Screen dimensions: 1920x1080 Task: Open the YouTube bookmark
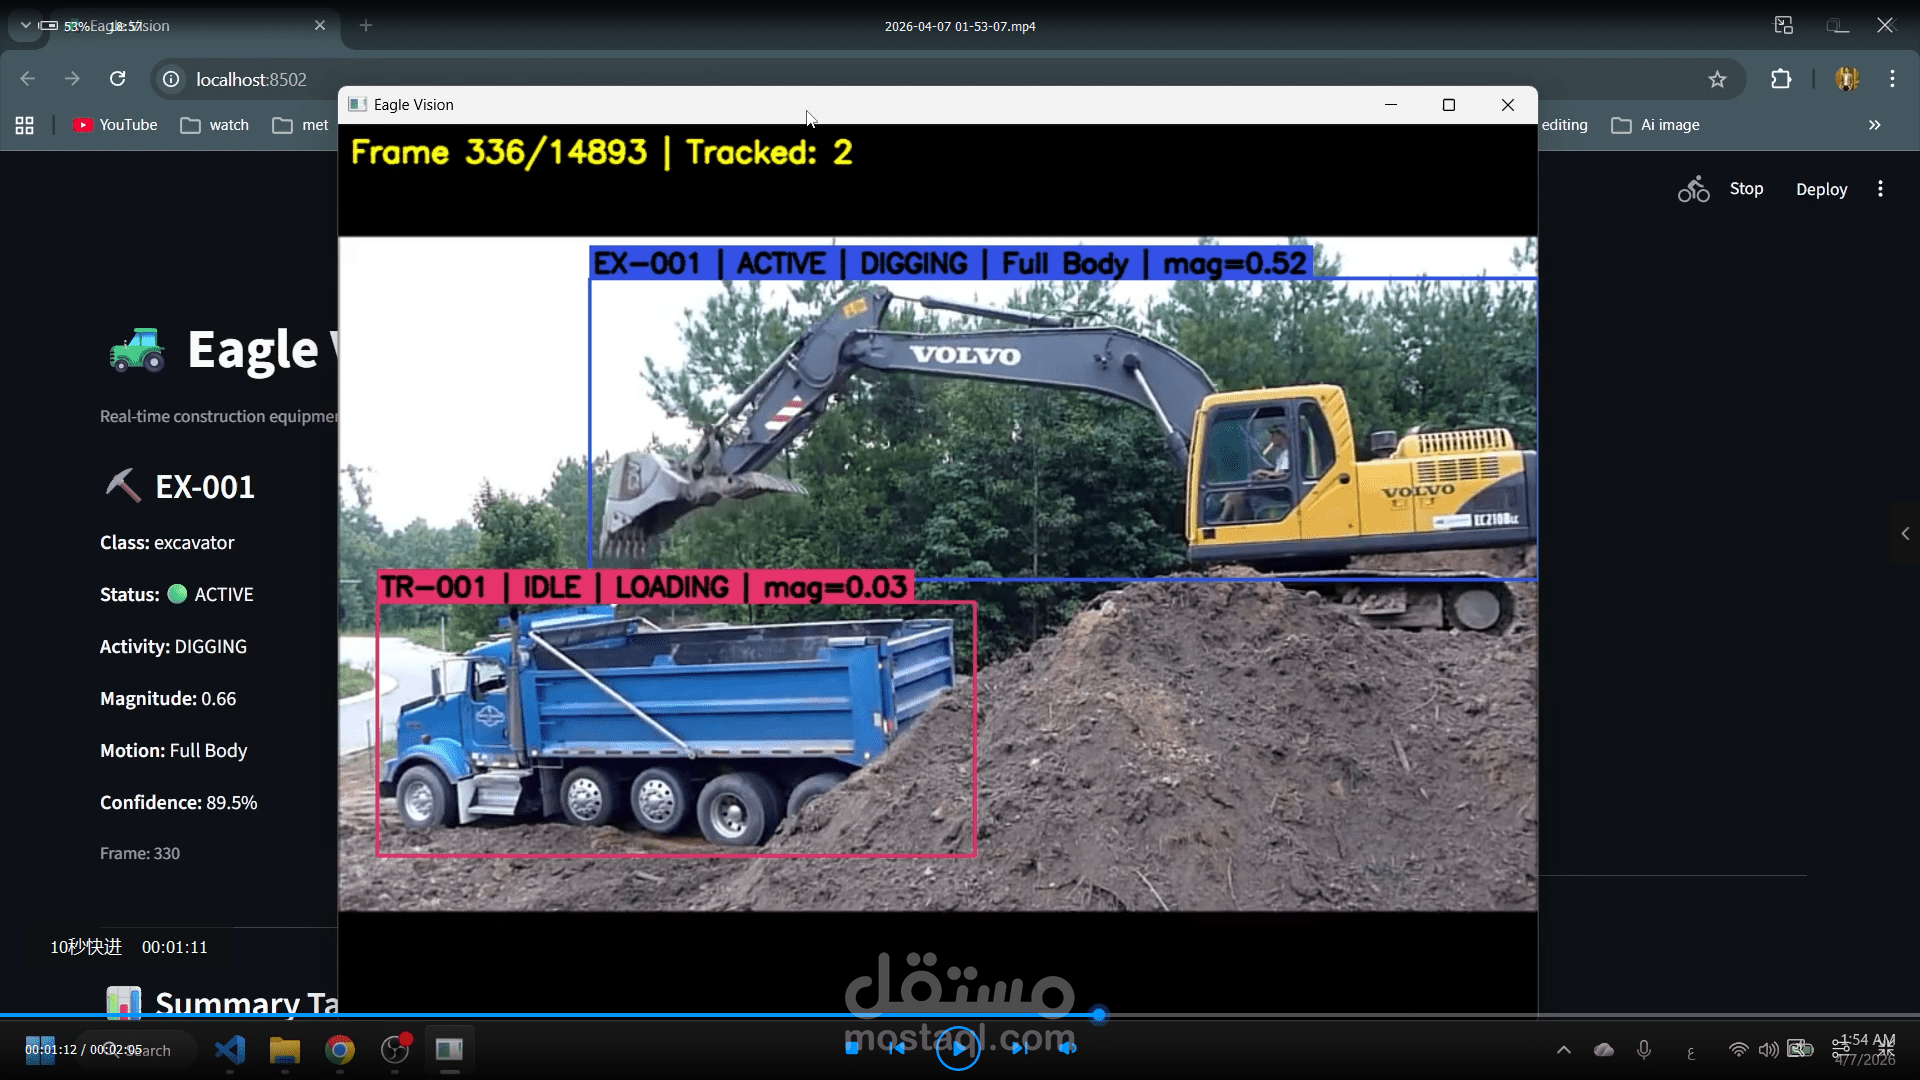[x=116, y=125]
